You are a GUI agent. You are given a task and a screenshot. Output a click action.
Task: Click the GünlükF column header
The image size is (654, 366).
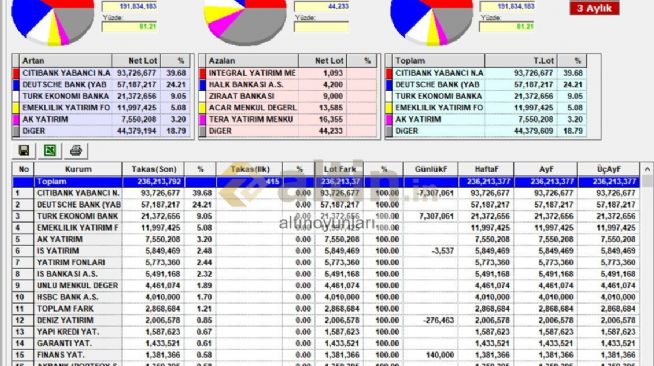click(430, 169)
